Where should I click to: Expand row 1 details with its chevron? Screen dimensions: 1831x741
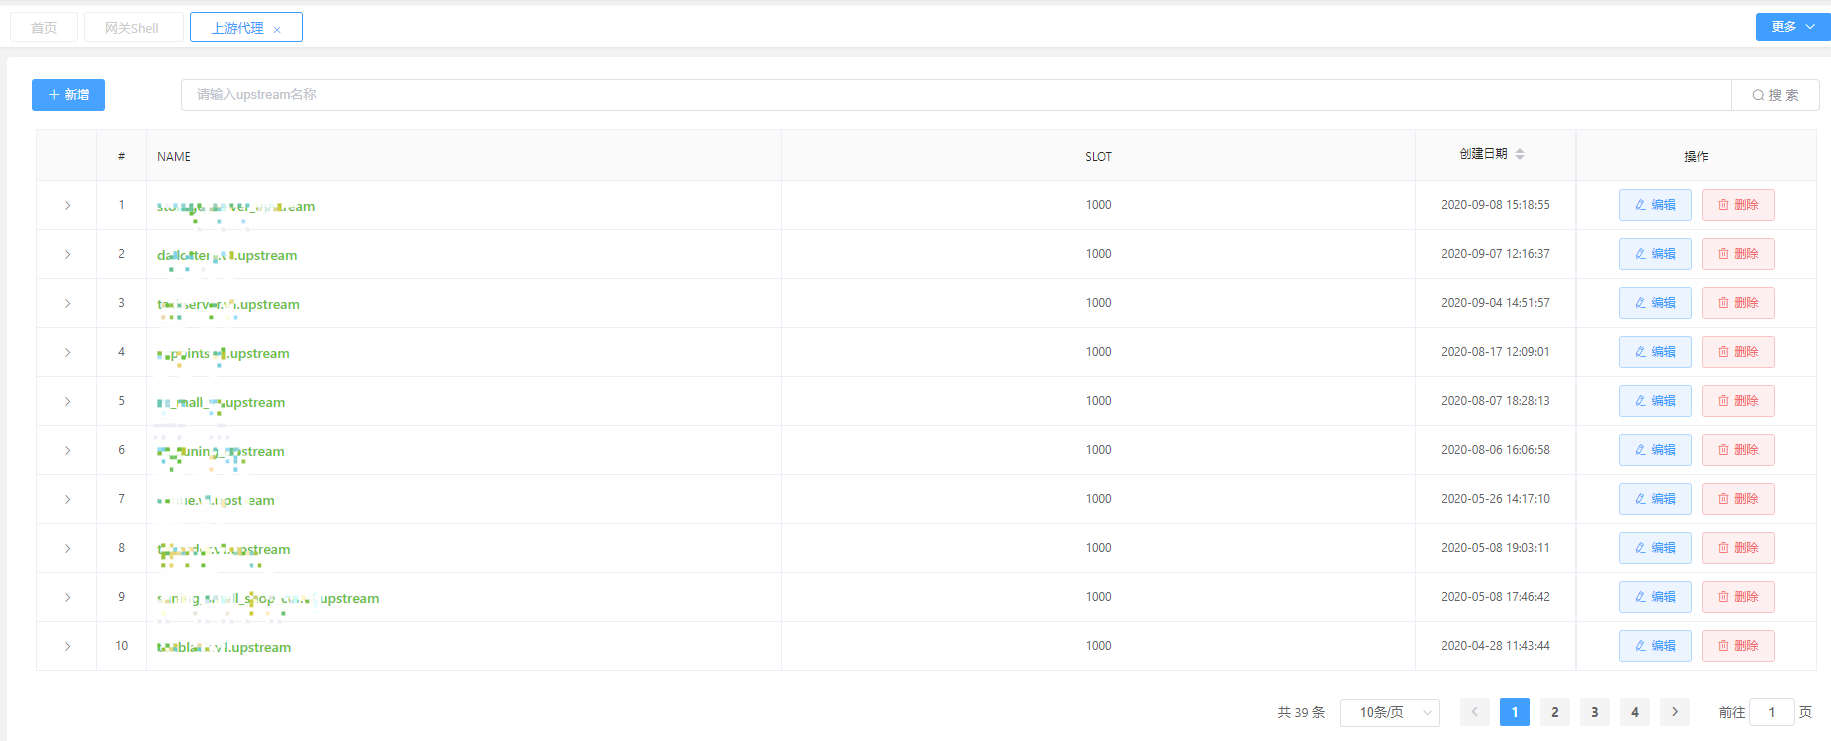(x=67, y=205)
